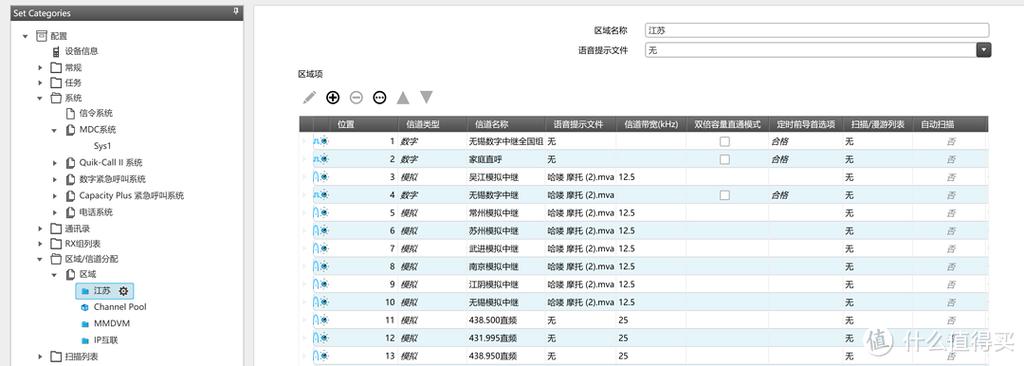
Task: Toggle dual capacity checkbox for 家庭直呼 row
Action: [x=725, y=159]
